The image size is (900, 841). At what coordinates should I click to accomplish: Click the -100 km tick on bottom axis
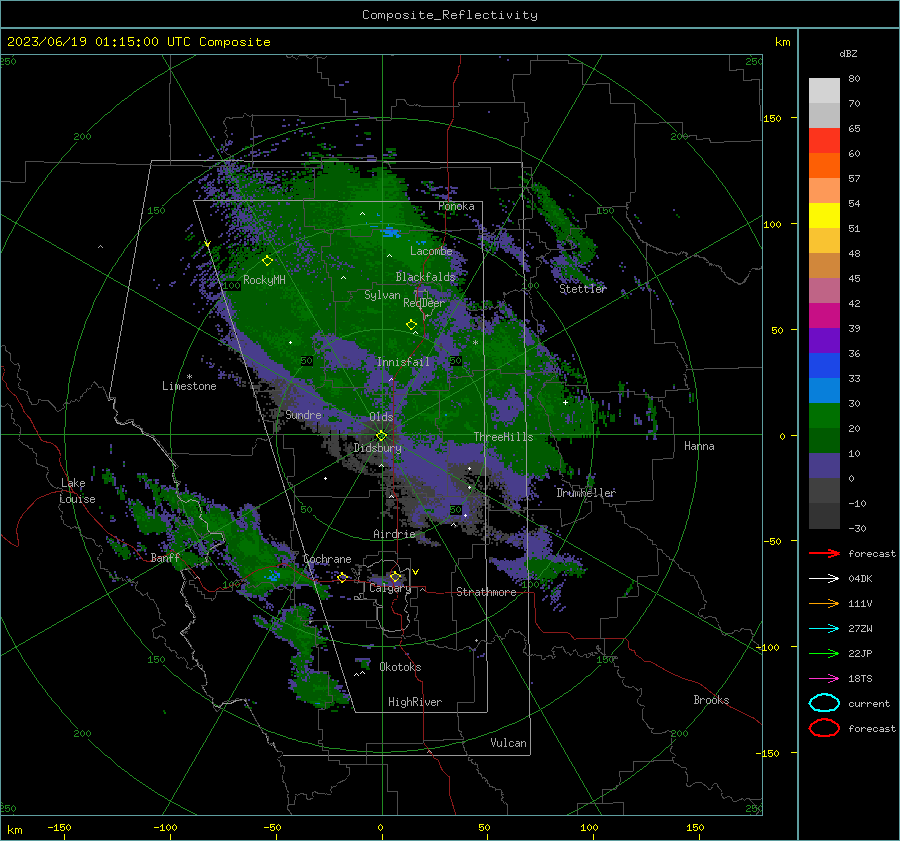point(165,827)
